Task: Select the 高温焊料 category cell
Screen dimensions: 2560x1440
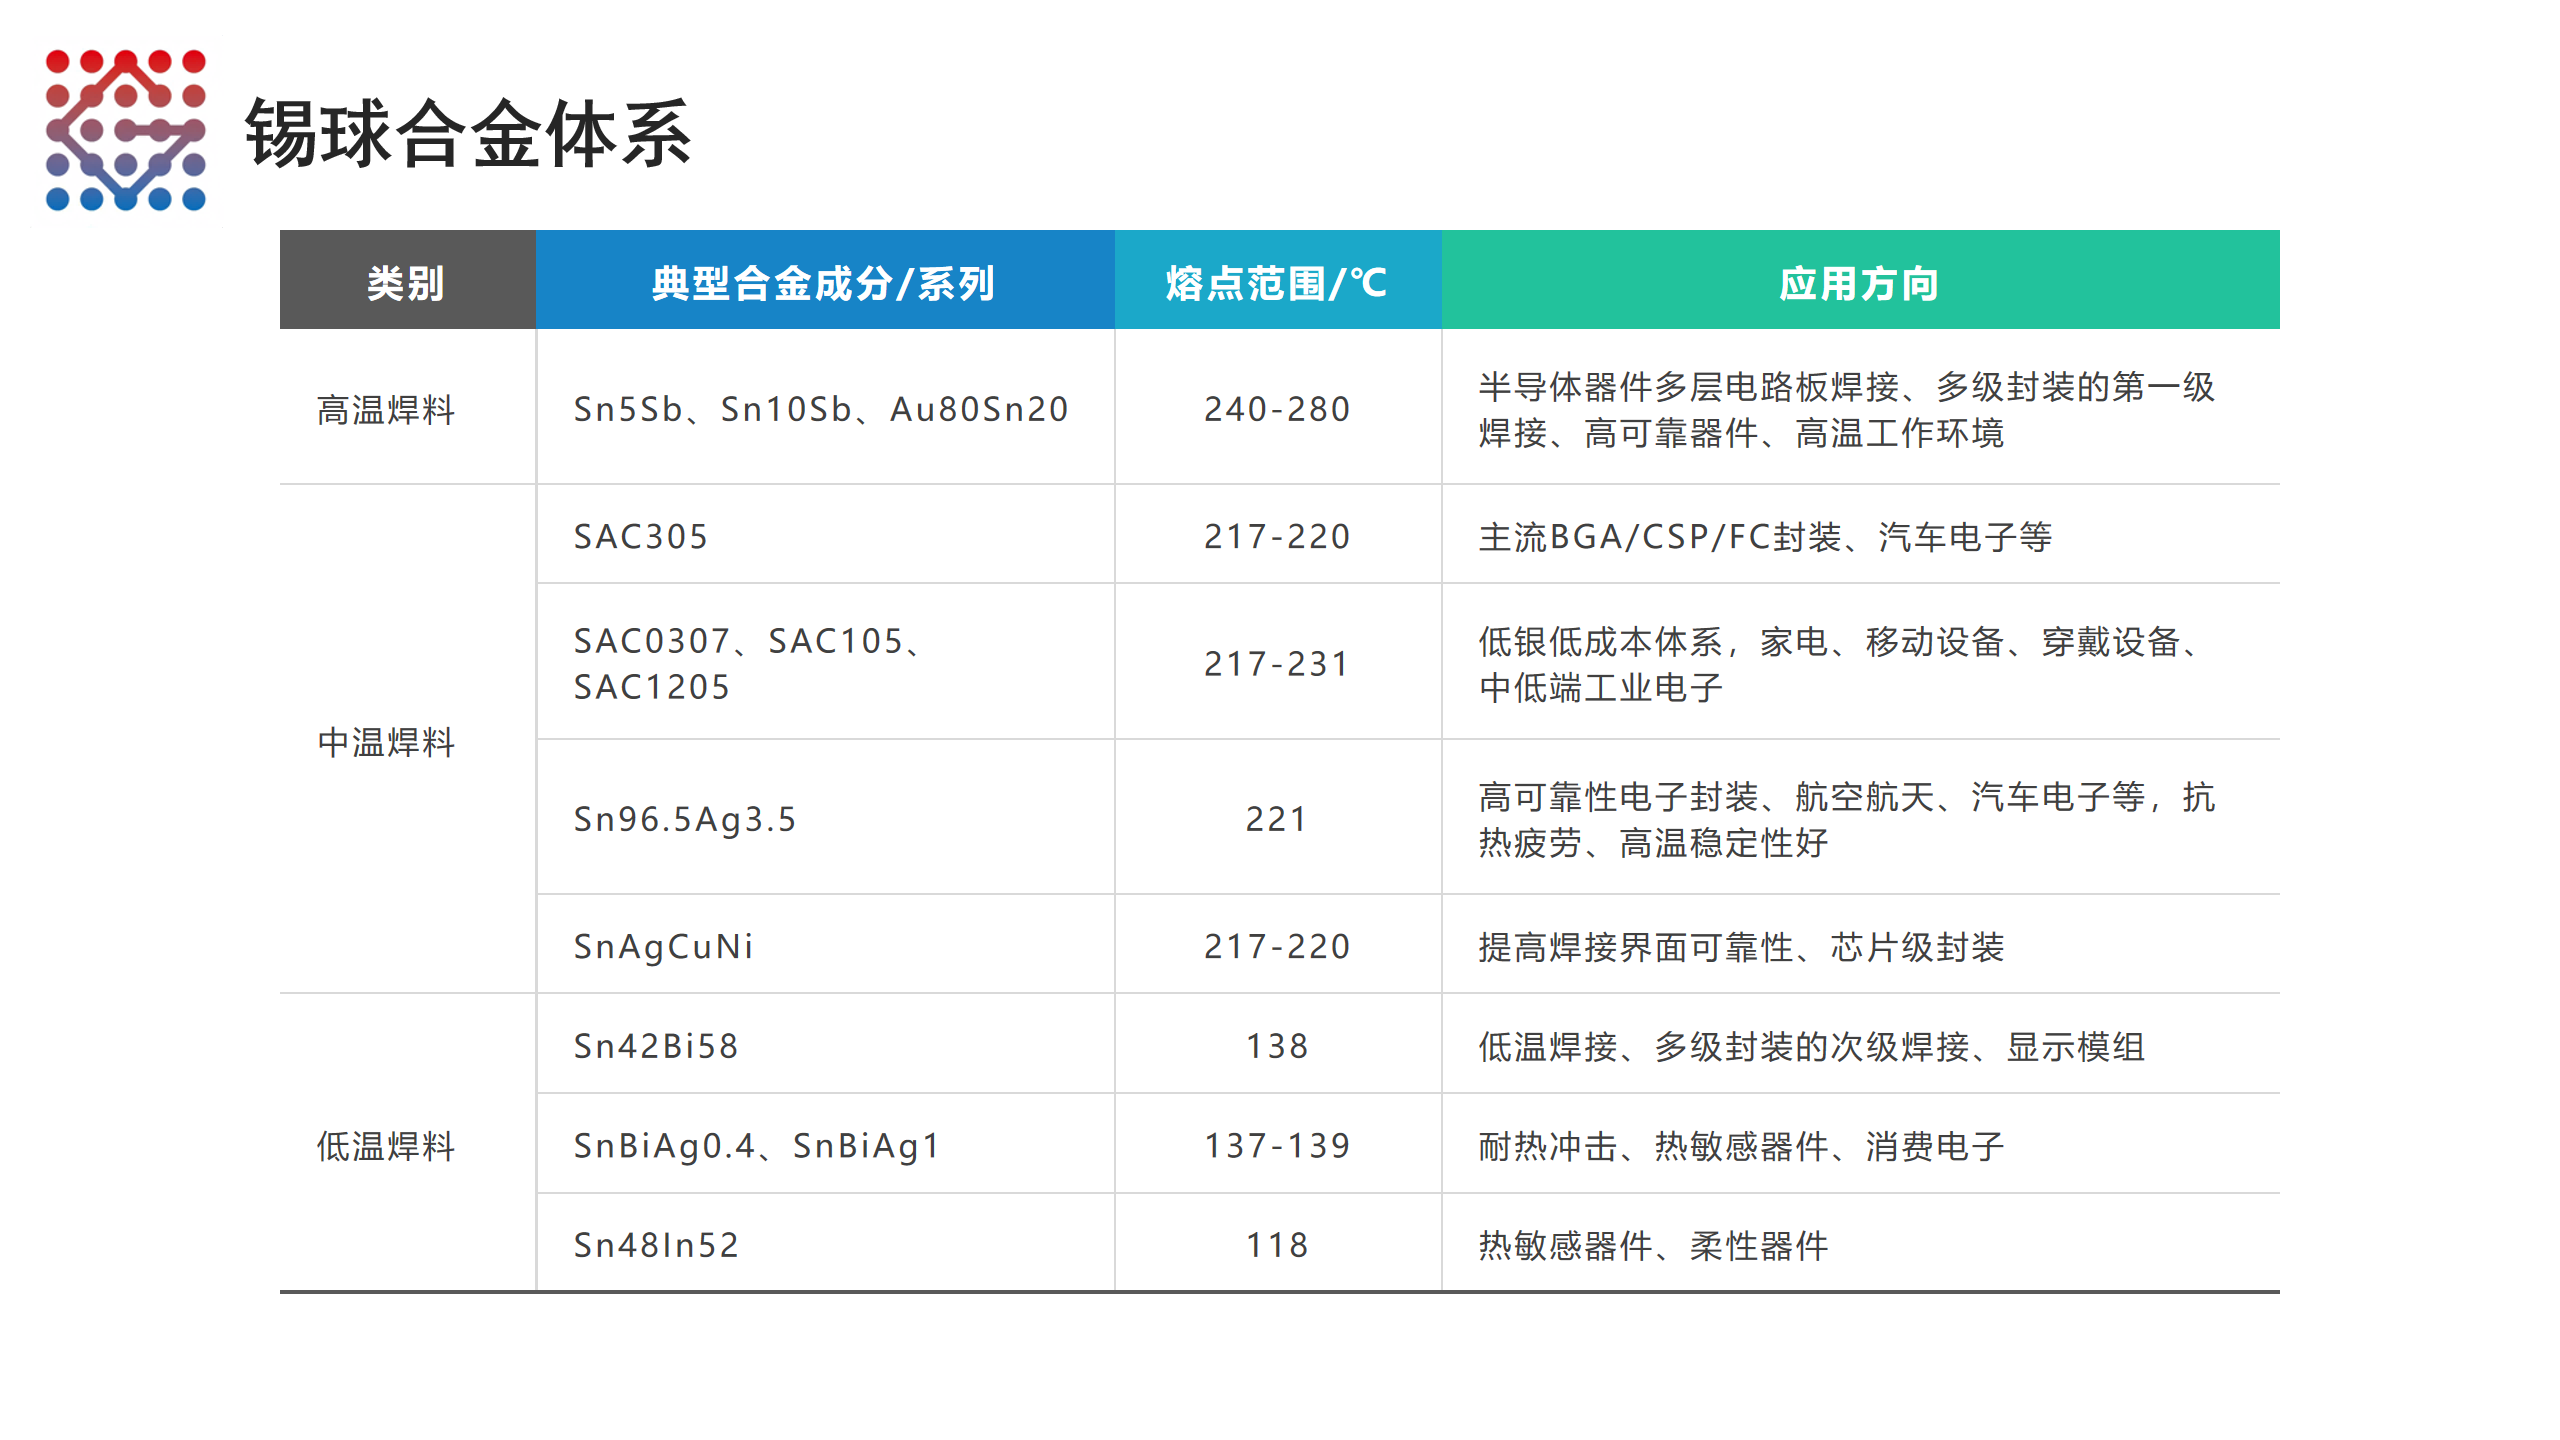Action: click(x=386, y=409)
